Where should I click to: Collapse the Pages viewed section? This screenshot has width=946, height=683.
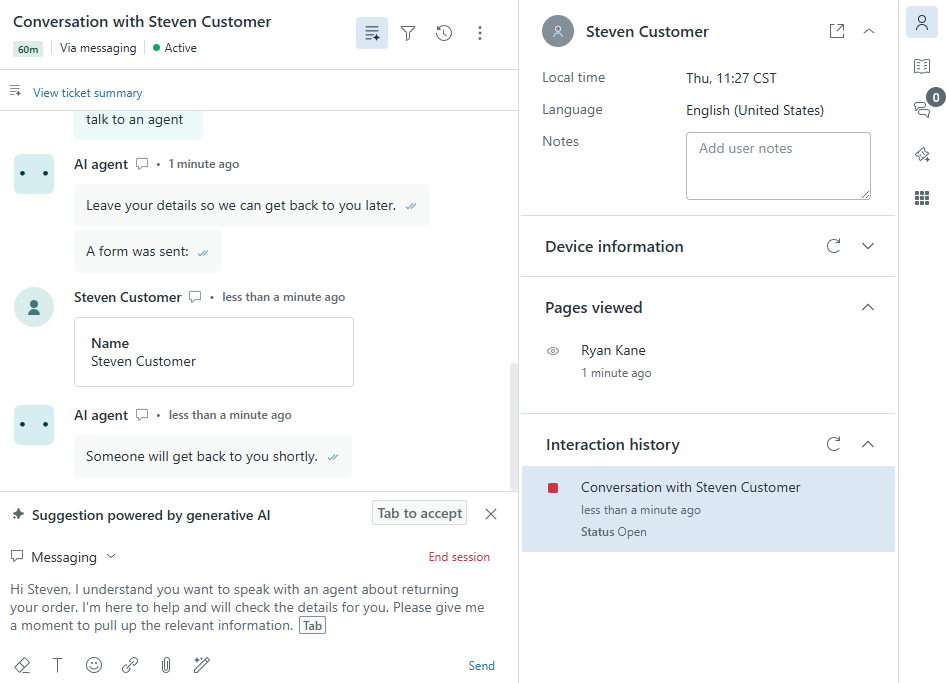pyautogui.click(x=868, y=307)
